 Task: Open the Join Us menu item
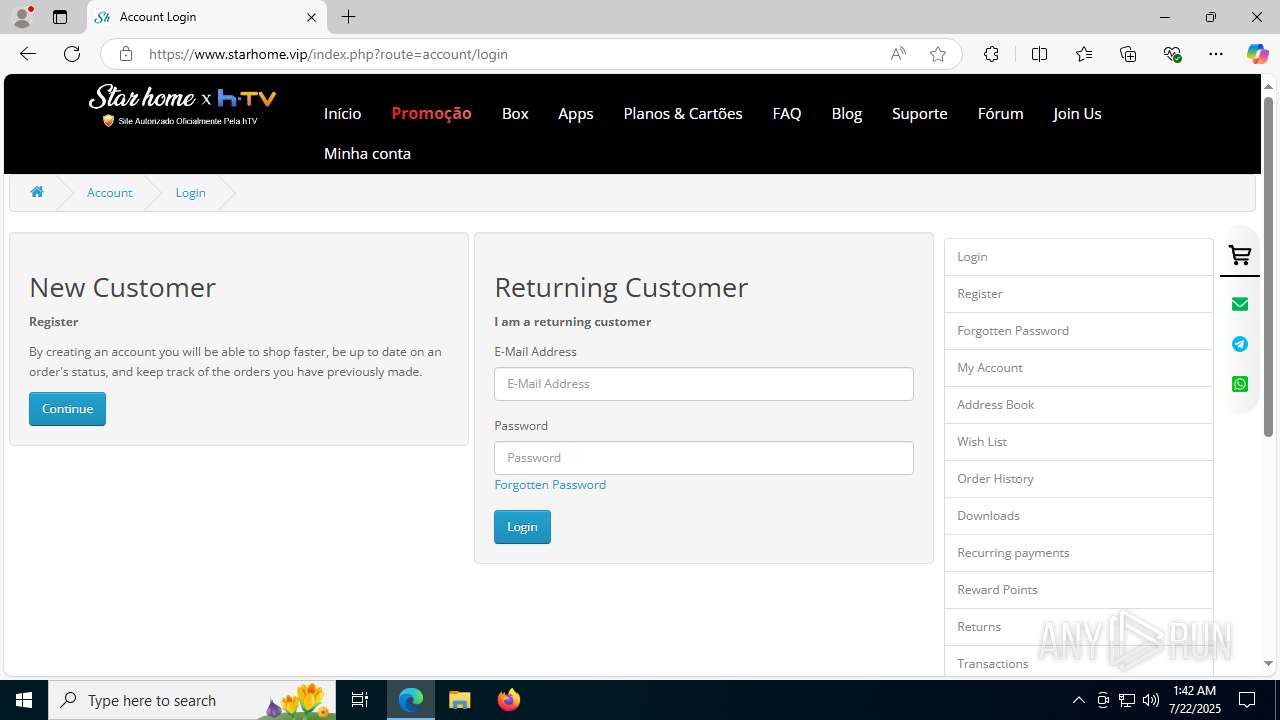1077,113
